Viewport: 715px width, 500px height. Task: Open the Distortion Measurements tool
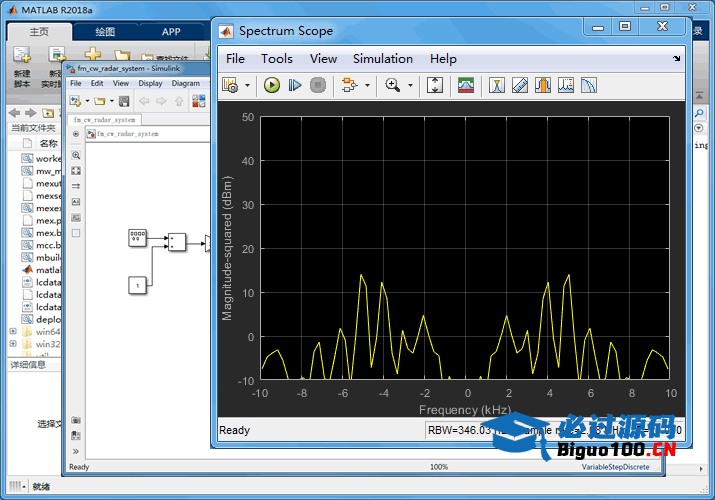click(x=566, y=86)
